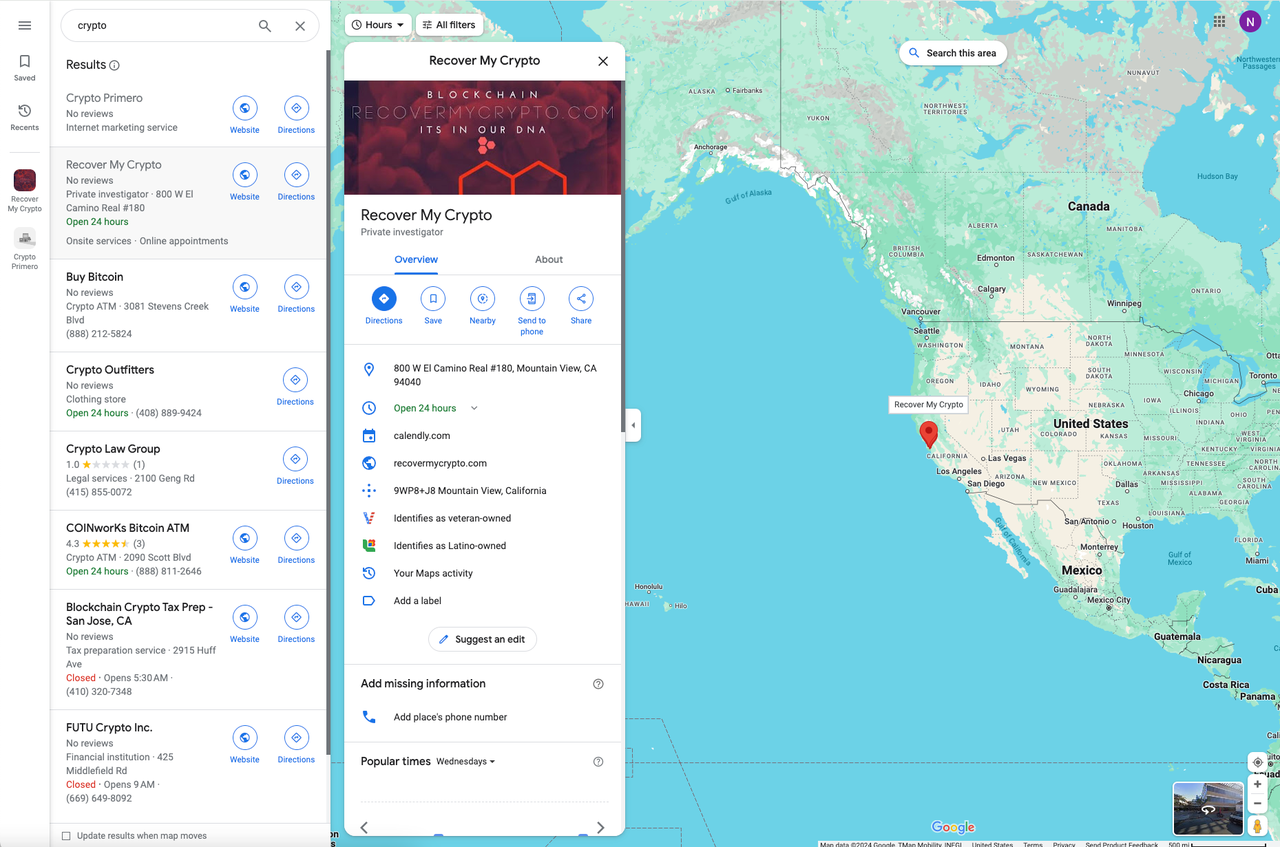Click into the crypto search field
The image size is (1280, 847).
click(x=160, y=26)
